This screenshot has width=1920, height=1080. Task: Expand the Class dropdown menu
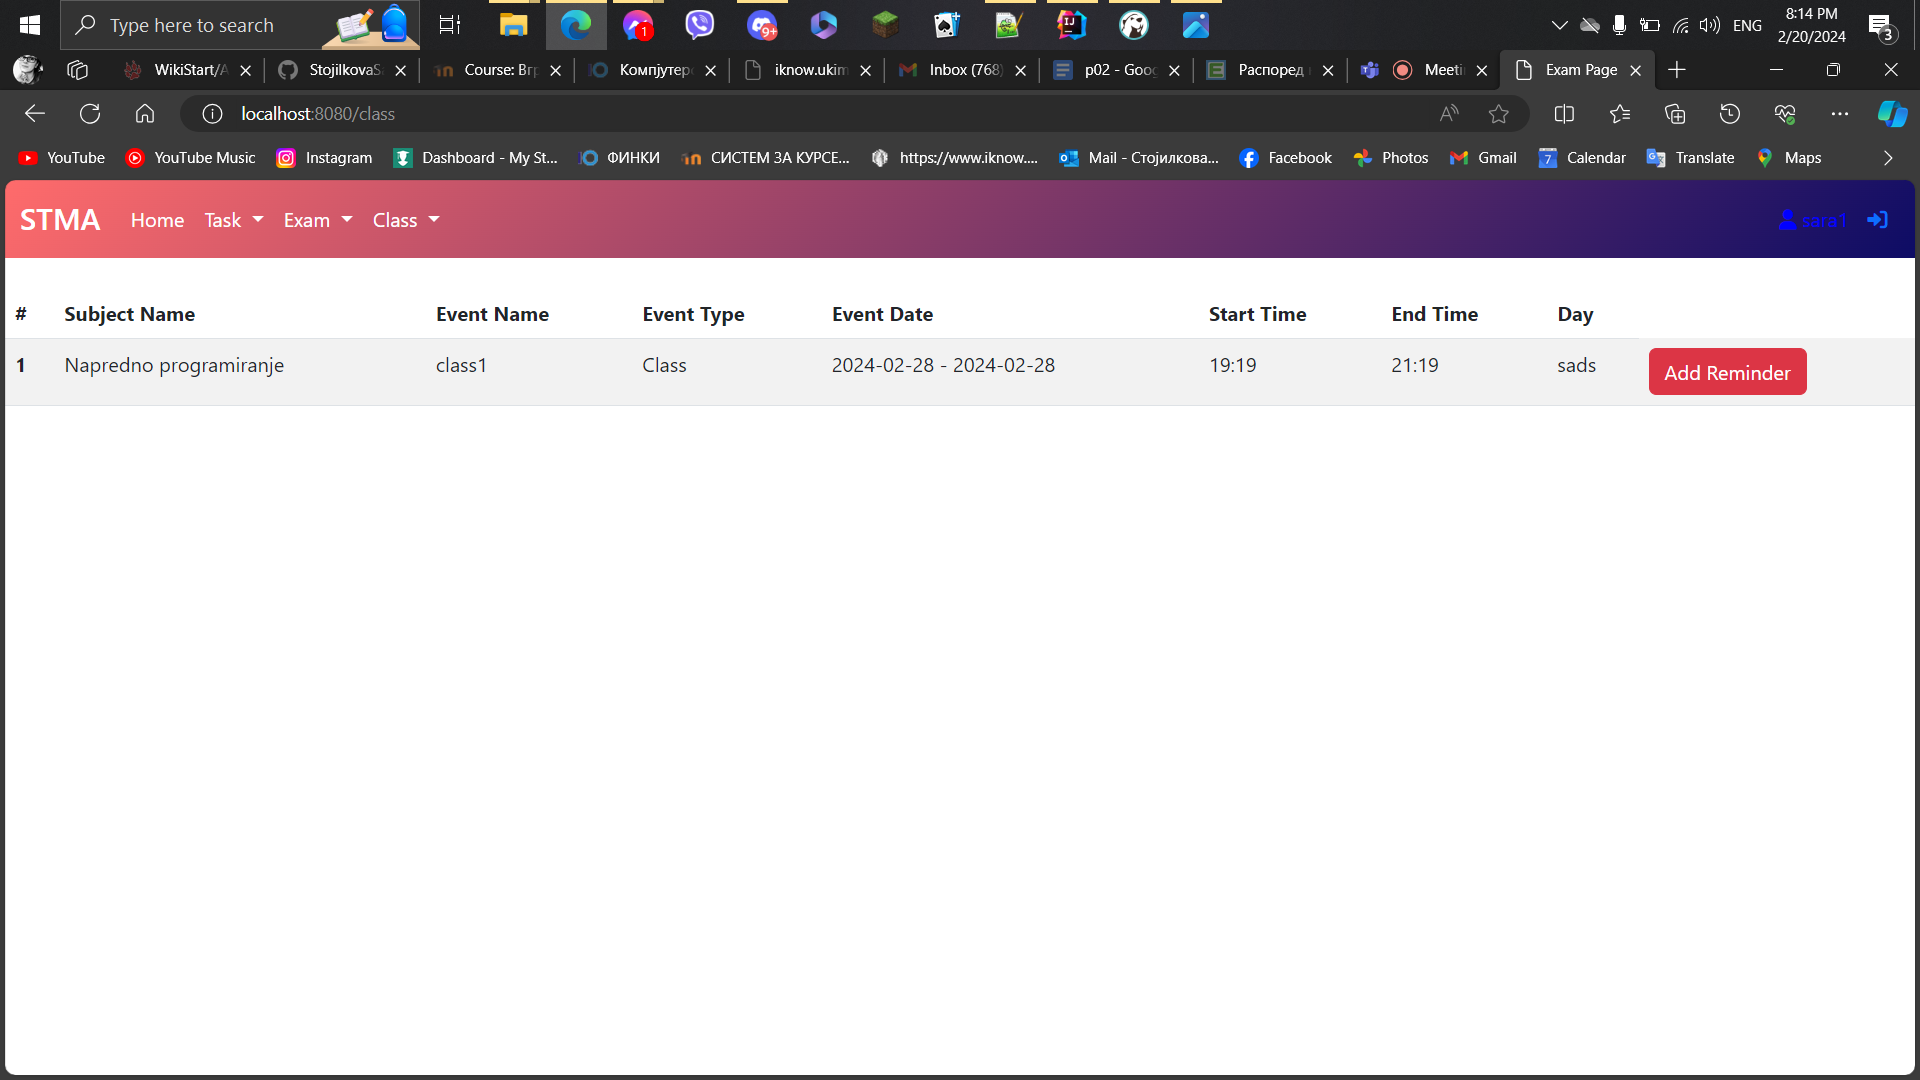tap(406, 220)
